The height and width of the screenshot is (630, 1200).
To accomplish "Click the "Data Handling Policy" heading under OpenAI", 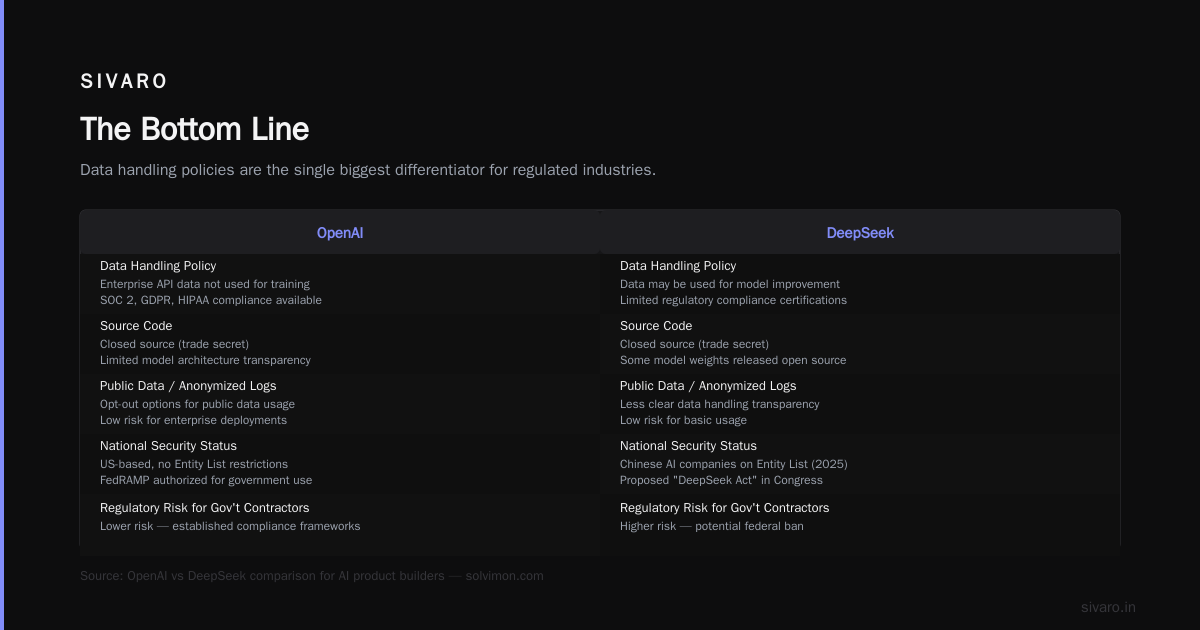I will click(158, 266).
